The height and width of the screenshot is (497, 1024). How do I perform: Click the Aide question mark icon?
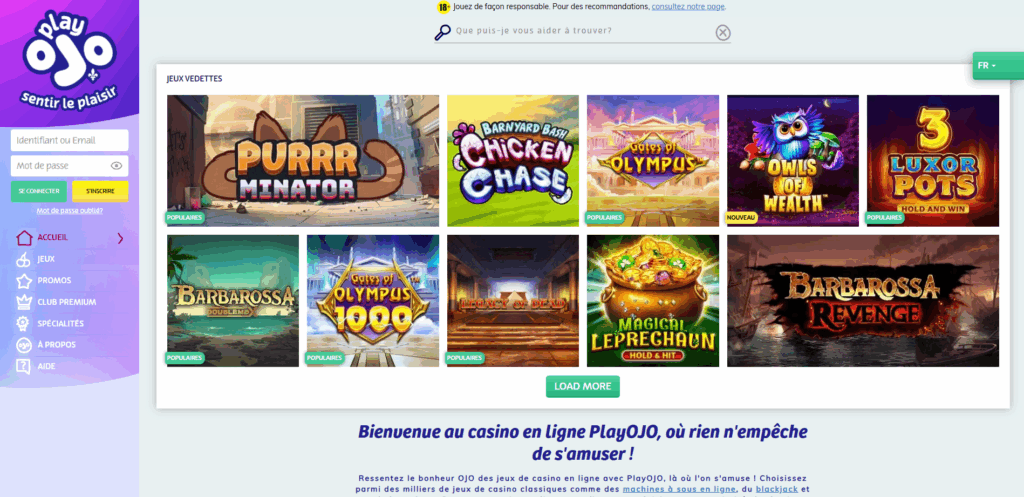coord(24,366)
